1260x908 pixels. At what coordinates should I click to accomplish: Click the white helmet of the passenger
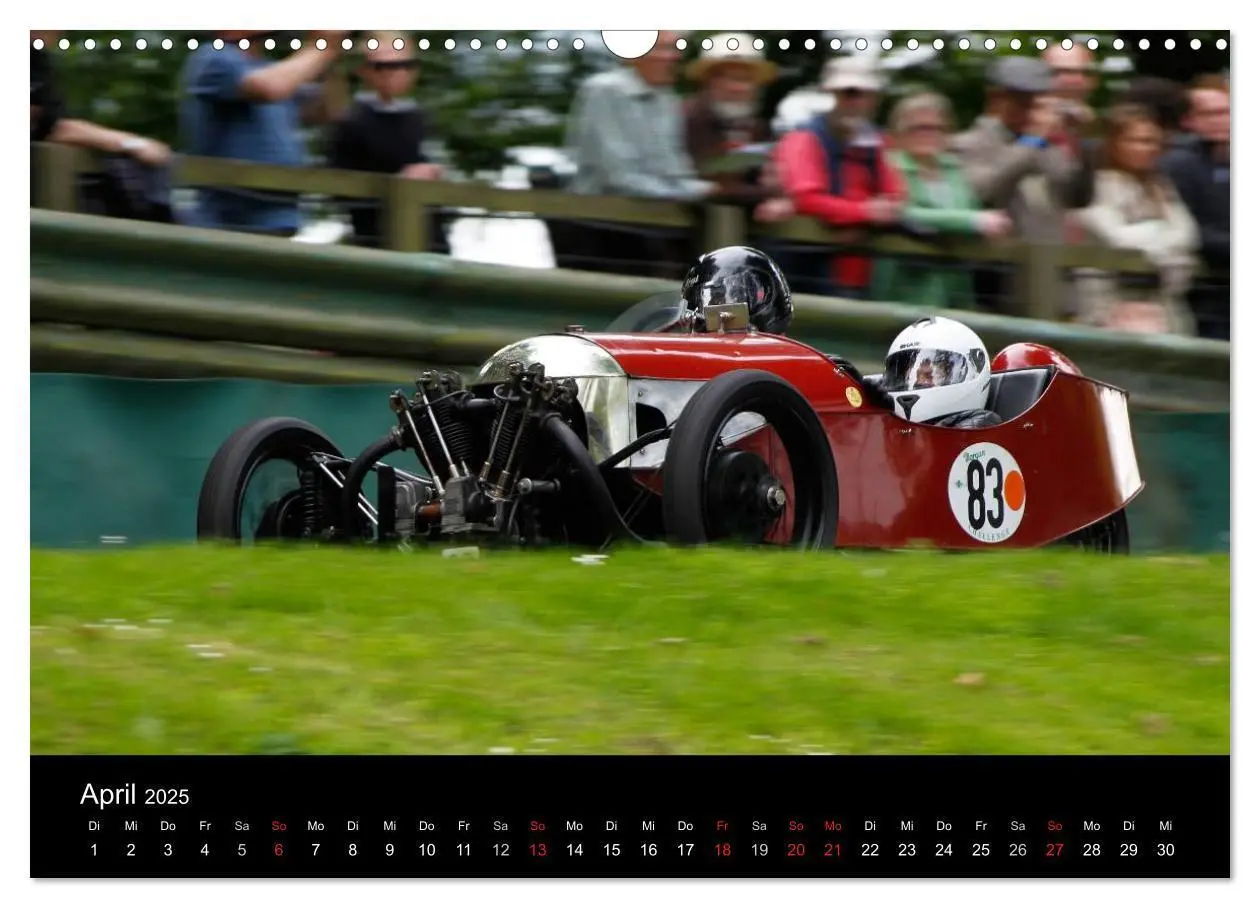click(x=936, y=368)
